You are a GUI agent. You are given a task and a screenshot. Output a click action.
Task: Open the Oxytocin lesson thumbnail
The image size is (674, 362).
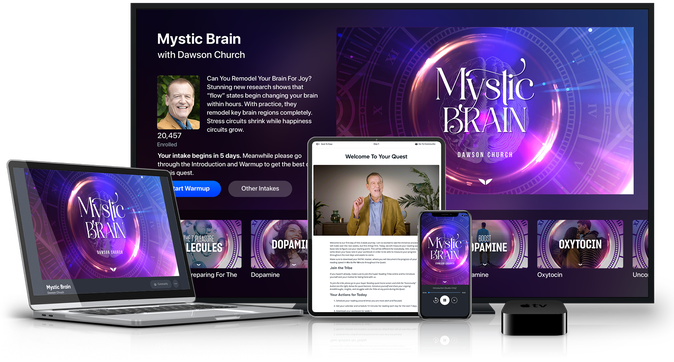coord(580,244)
